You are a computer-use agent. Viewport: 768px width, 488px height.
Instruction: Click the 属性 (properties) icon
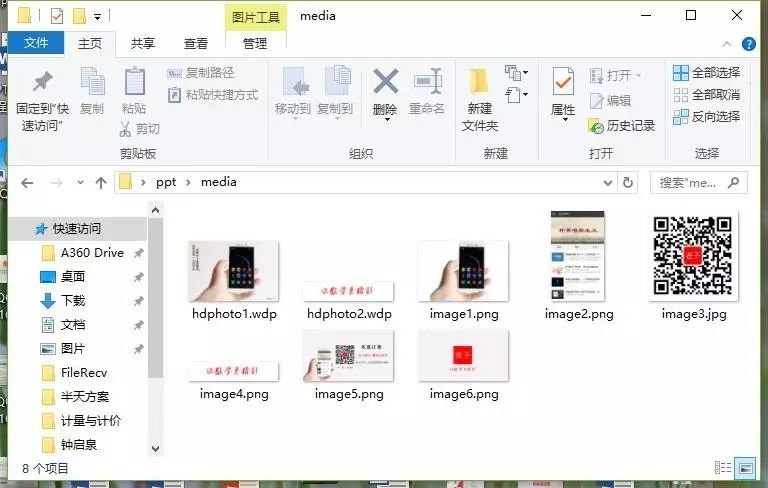[x=563, y=82]
